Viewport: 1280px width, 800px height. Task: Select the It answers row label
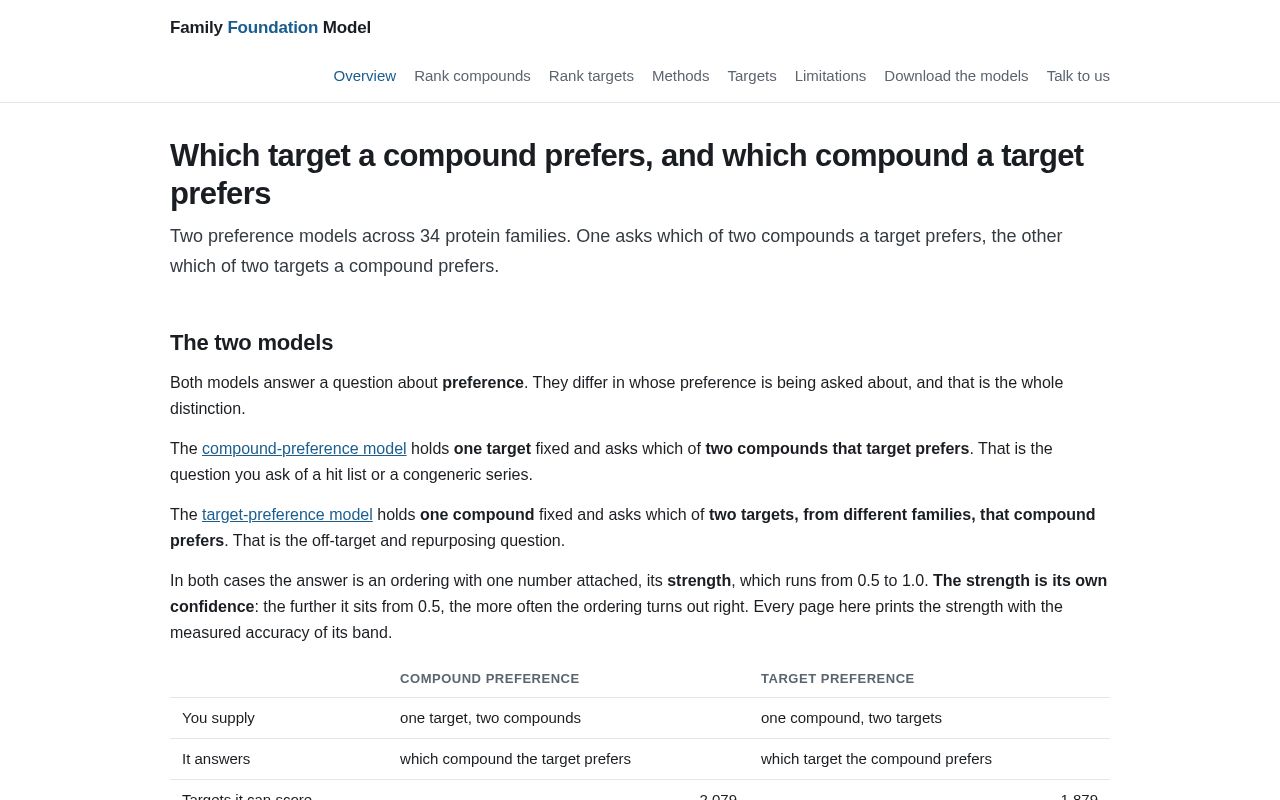[216, 759]
